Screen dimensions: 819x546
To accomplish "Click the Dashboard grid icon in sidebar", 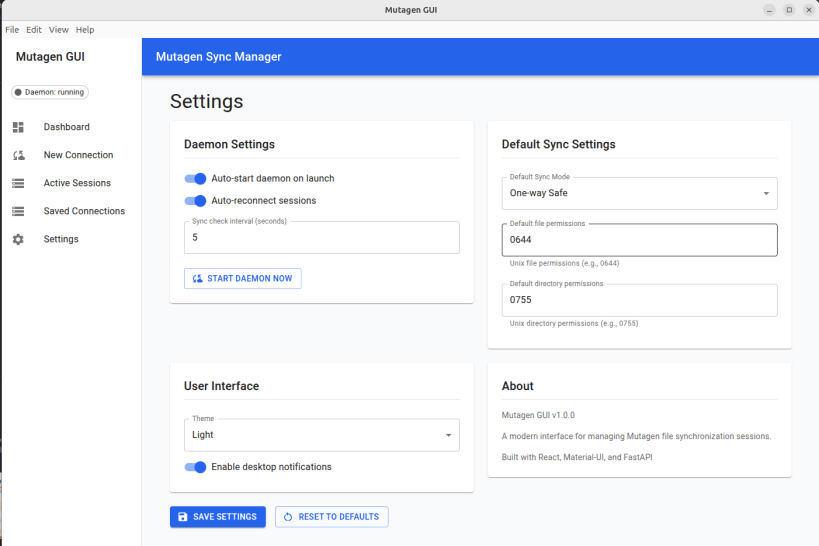I will pyautogui.click(x=18, y=127).
